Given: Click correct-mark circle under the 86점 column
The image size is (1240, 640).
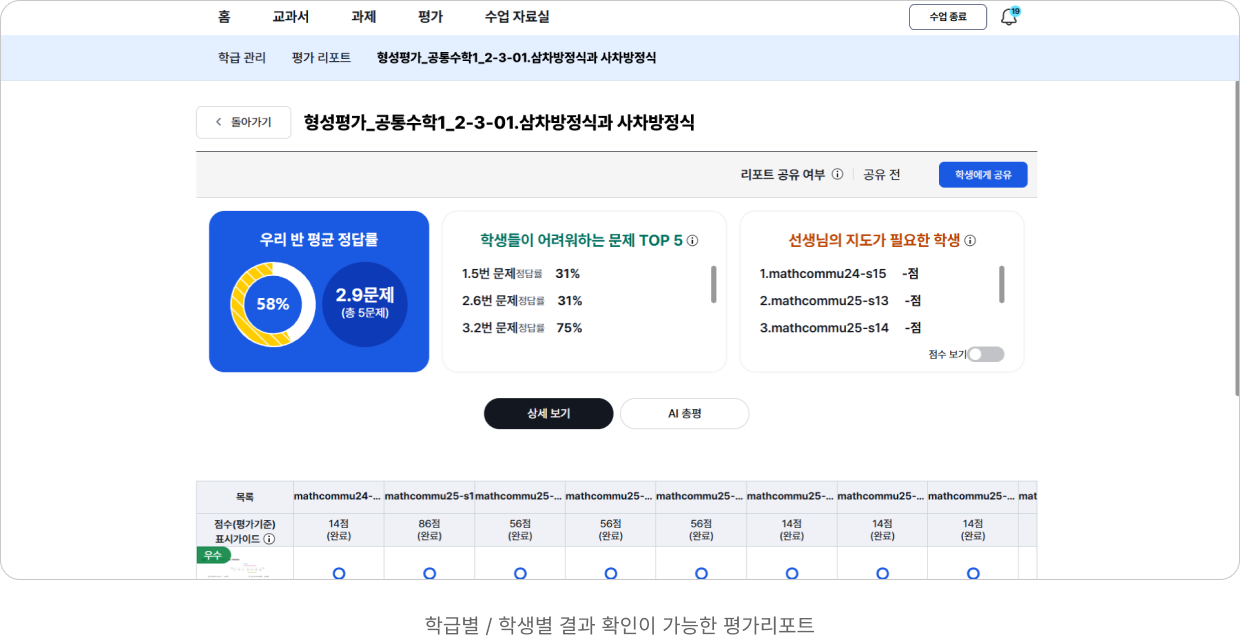Looking at the screenshot, I should tap(429, 573).
